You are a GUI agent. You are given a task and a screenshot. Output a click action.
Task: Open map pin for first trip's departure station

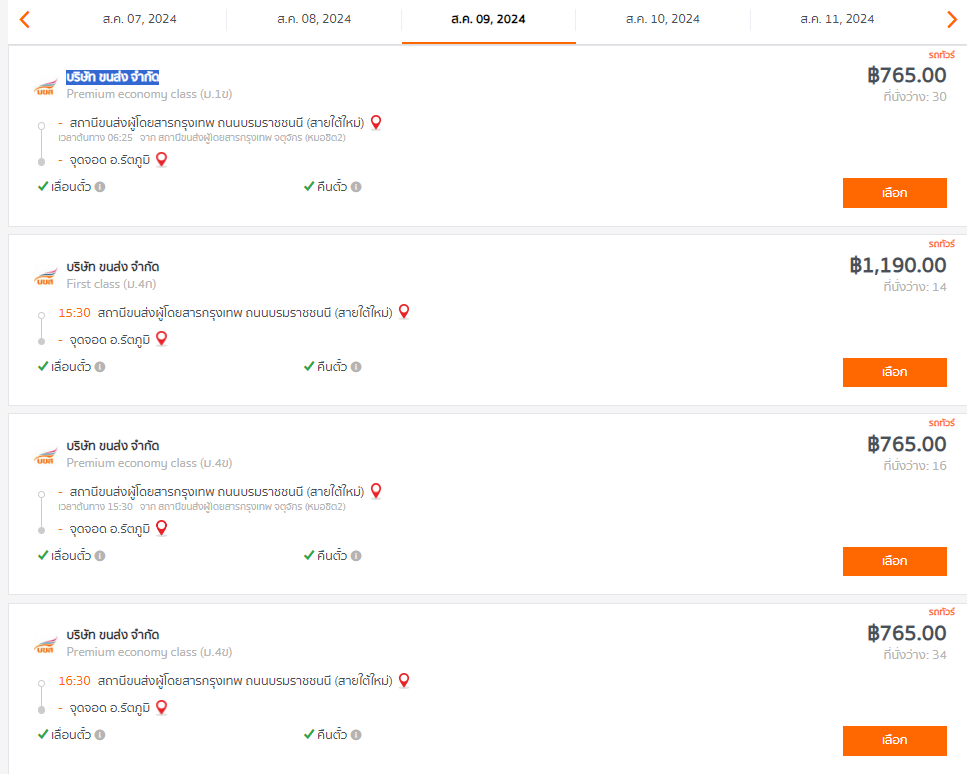click(376, 122)
